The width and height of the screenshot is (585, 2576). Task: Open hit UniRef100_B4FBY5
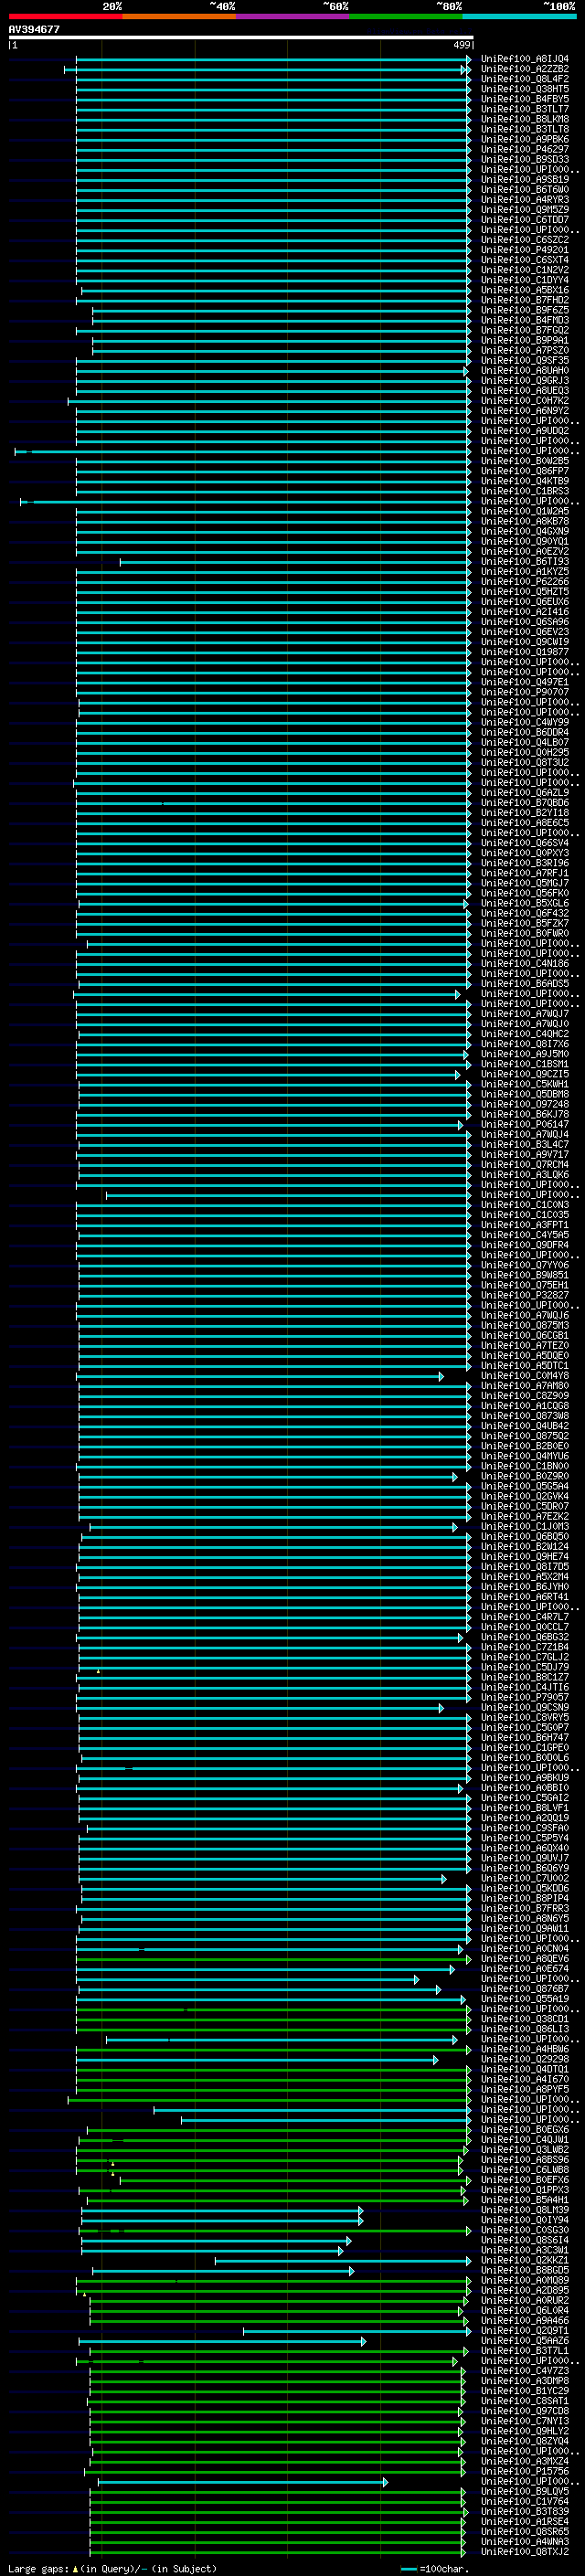click(x=524, y=99)
